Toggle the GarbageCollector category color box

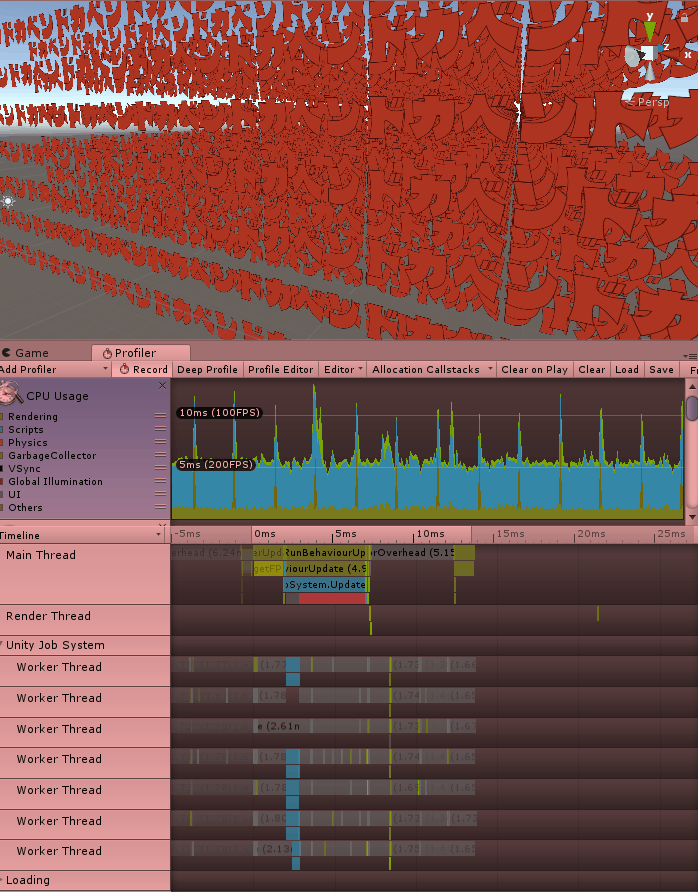click(x=2, y=456)
